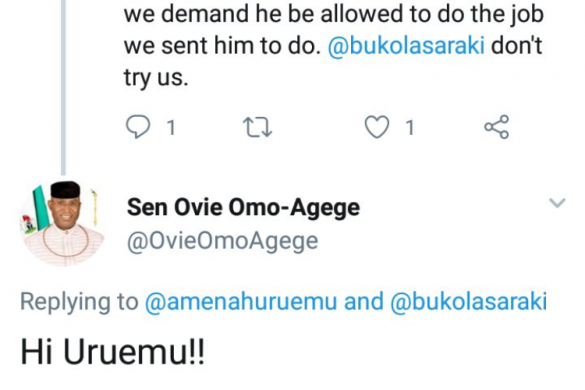585x390 pixels.
Task: Click the blue "and" between the reply mentions
Action: click(364, 302)
